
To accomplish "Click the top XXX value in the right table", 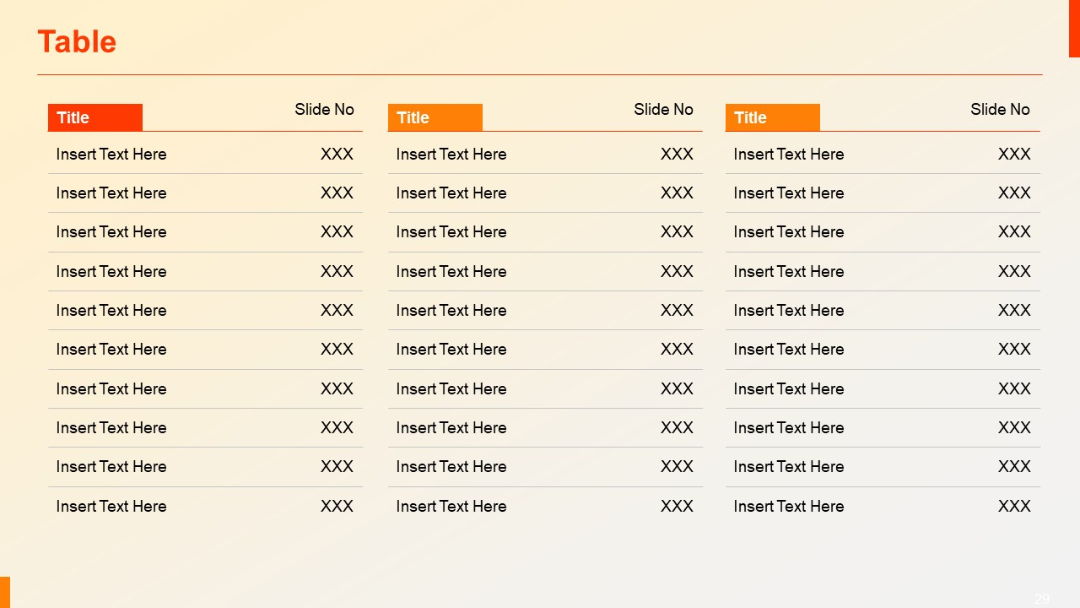I will (x=1014, y=154).
